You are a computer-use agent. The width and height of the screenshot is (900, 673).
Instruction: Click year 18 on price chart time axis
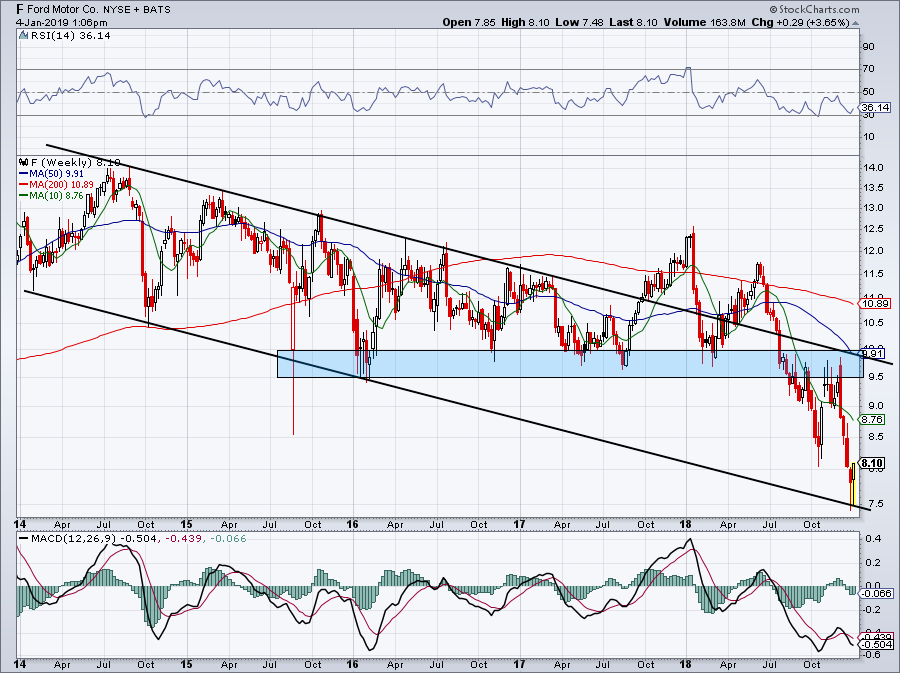pos(685,524)
